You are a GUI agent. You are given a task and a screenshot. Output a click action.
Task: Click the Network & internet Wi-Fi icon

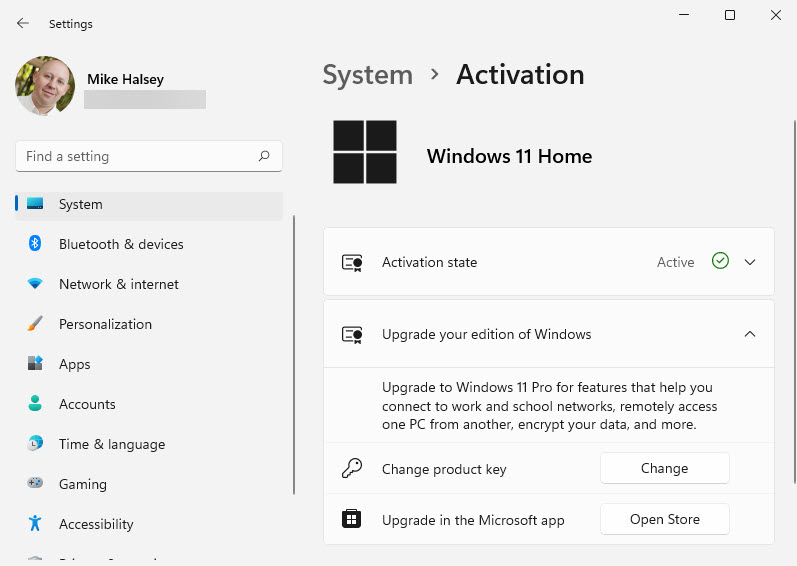[x=35, y=284]
